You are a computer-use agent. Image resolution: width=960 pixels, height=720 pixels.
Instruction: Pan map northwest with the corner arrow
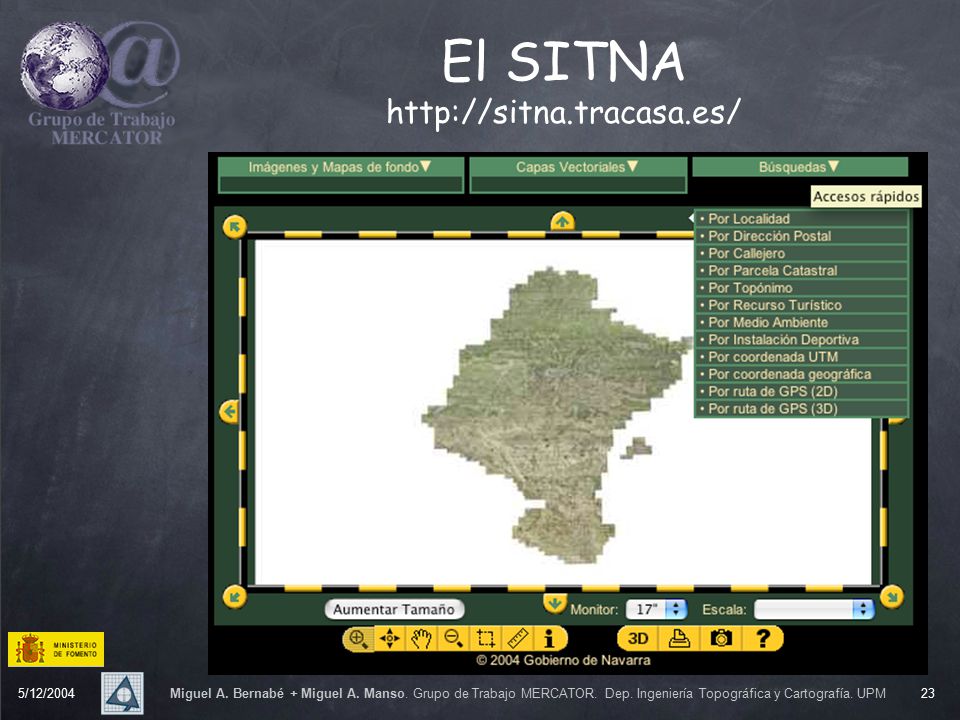[x=234, y=227]
